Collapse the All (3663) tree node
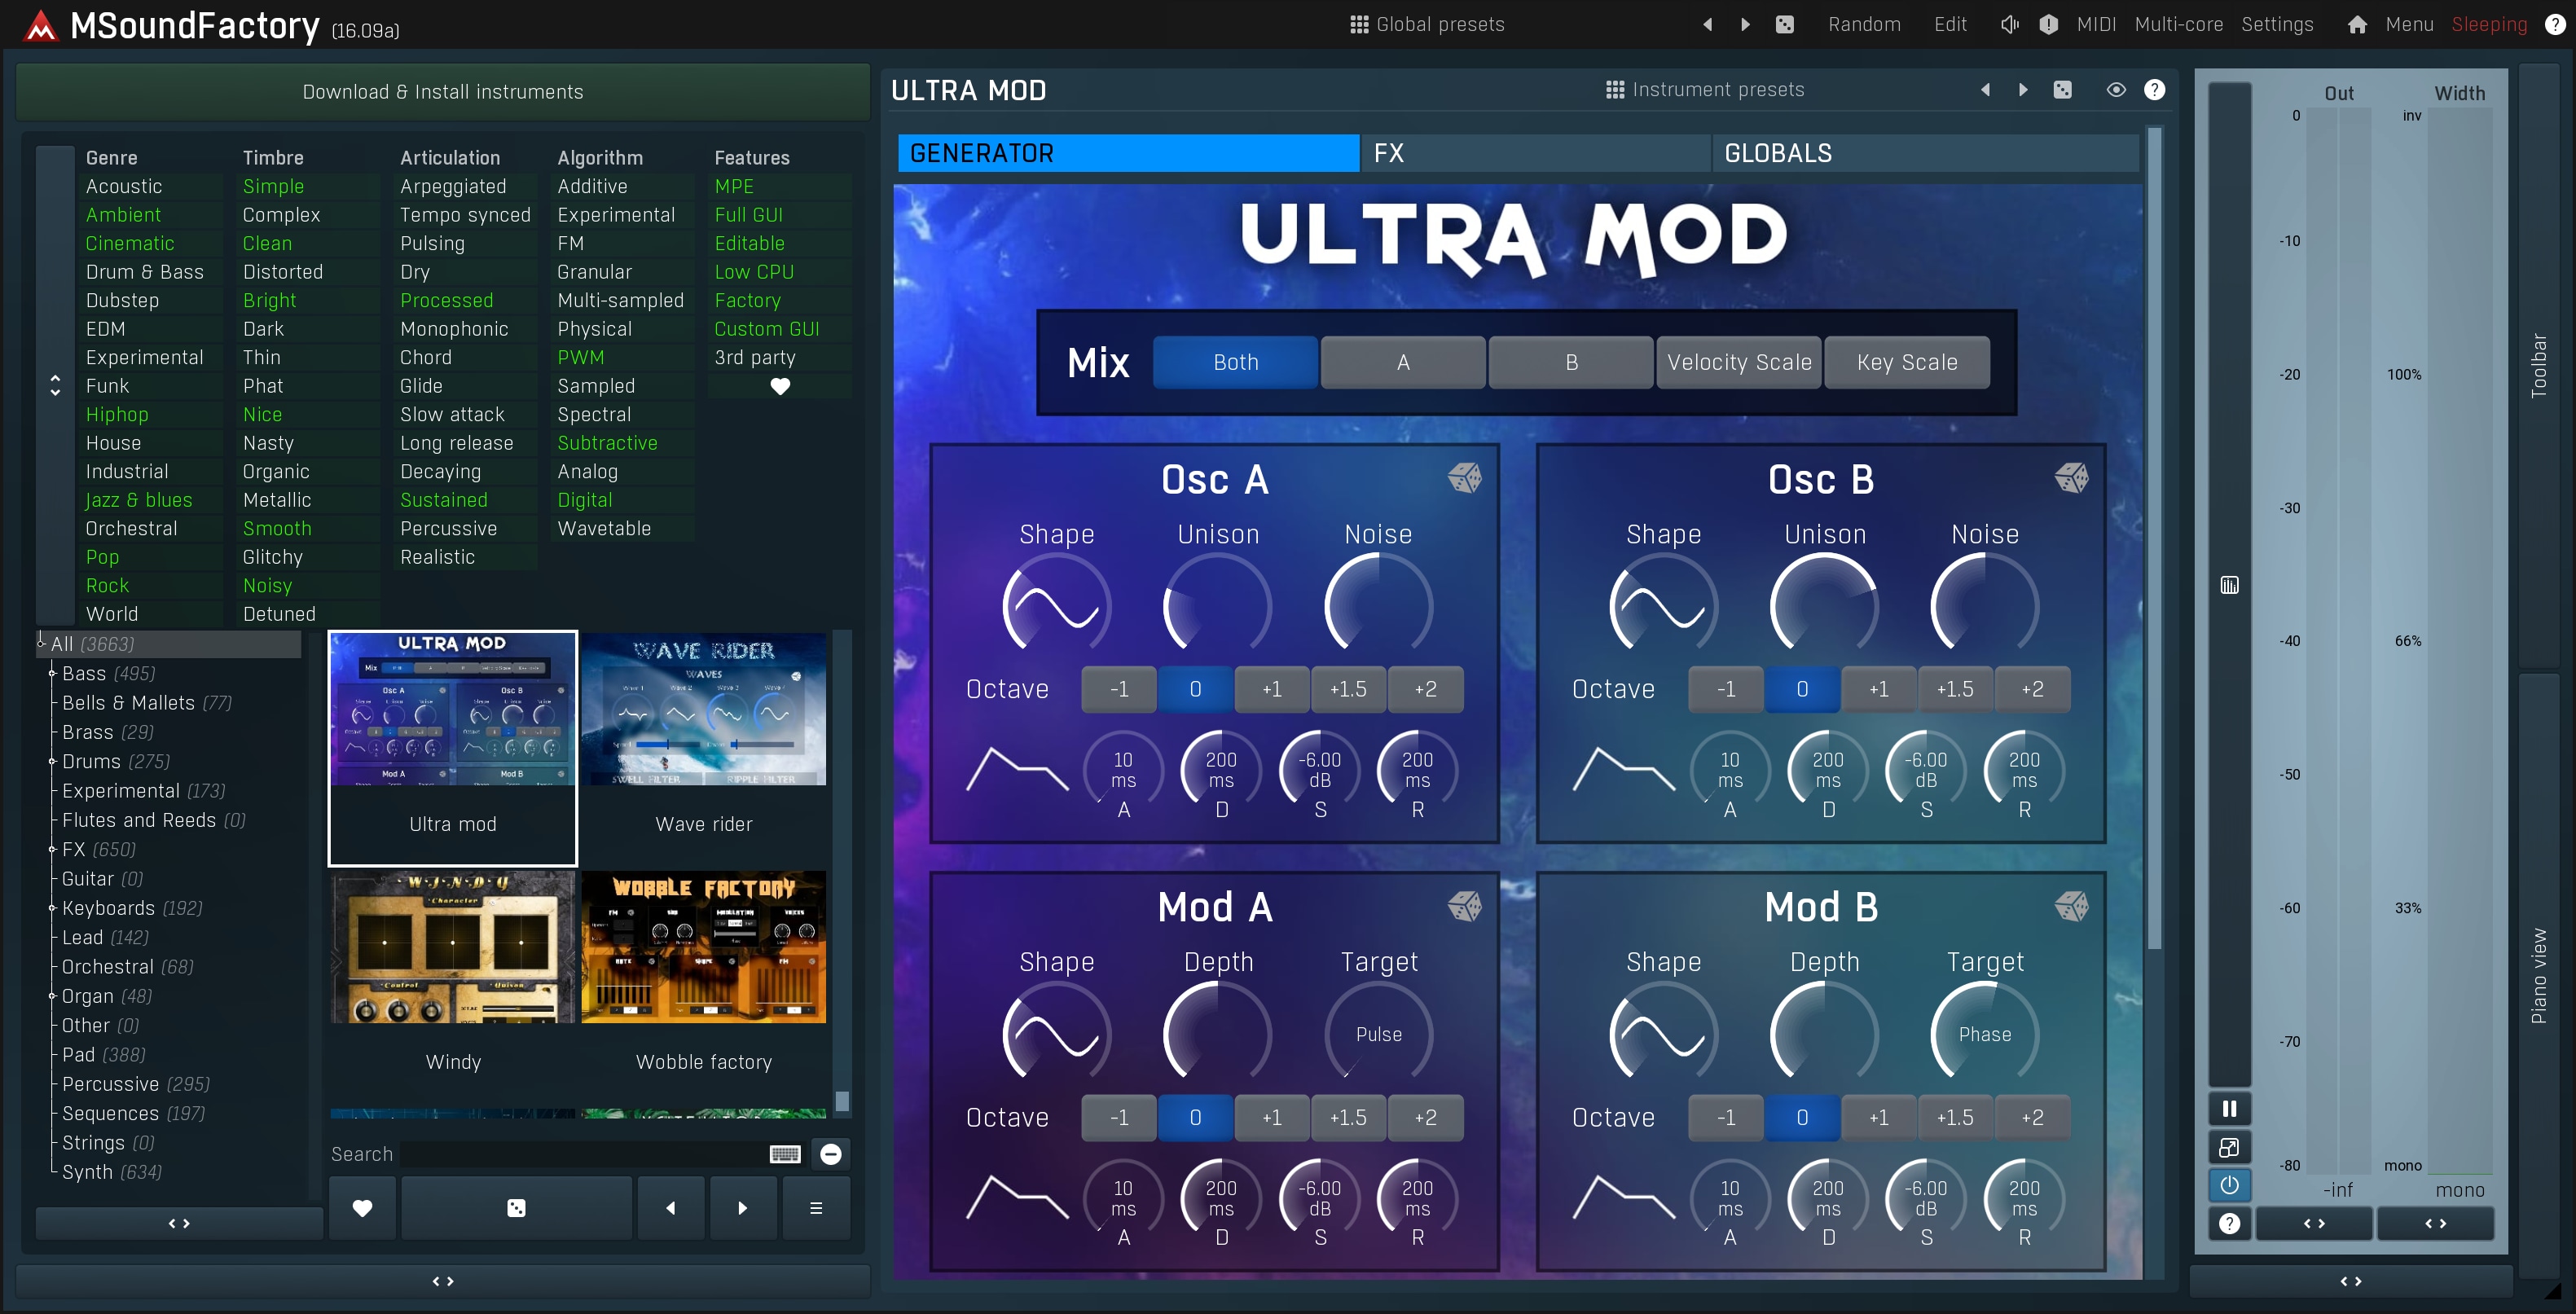Screen dimensions: 2576x1314 (41, 643)
